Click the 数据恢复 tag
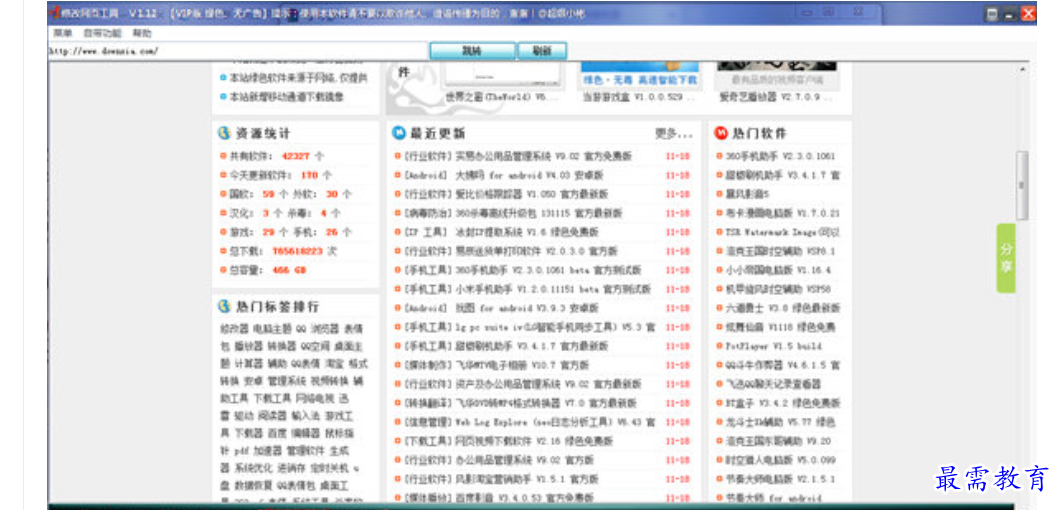This screenshot has height=510, width=1057. click(x=253, y=485)
